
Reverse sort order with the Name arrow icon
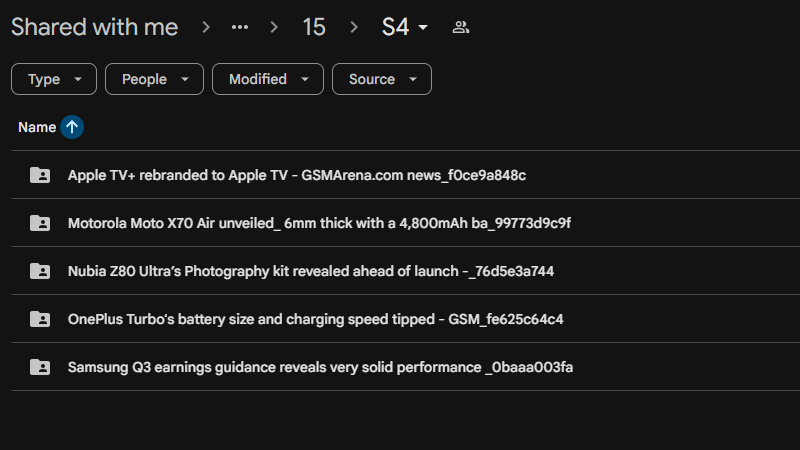pos(72,127)
